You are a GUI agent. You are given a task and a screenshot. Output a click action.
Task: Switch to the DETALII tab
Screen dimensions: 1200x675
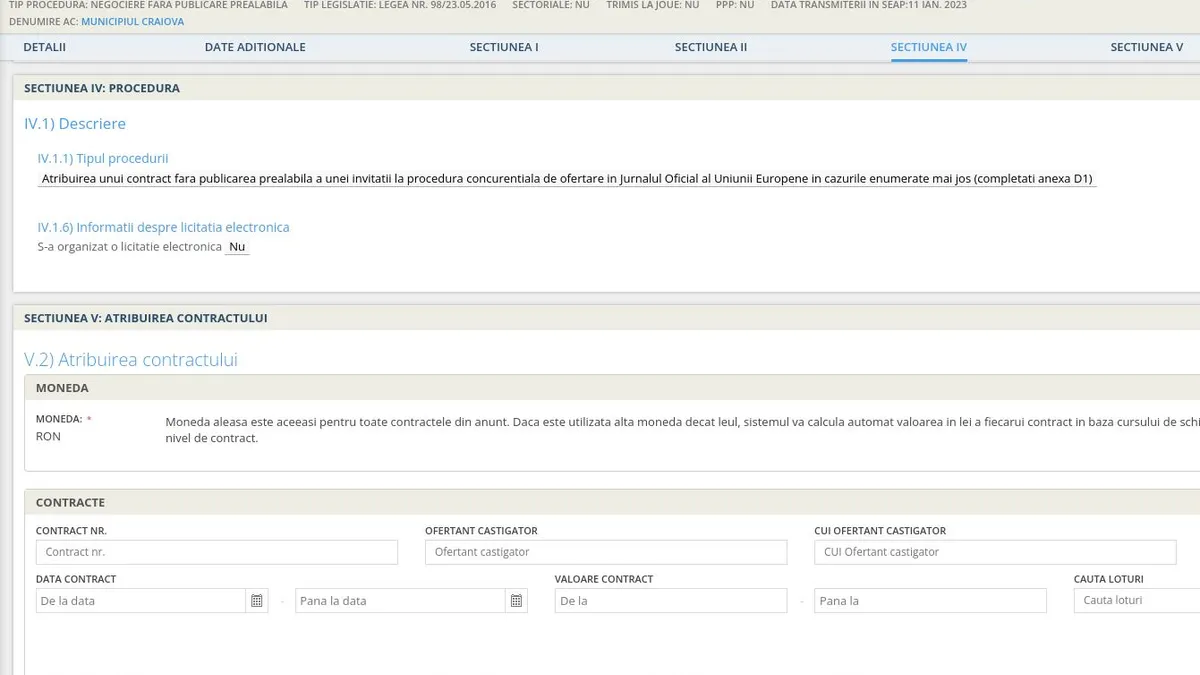[x=44, y=47]
